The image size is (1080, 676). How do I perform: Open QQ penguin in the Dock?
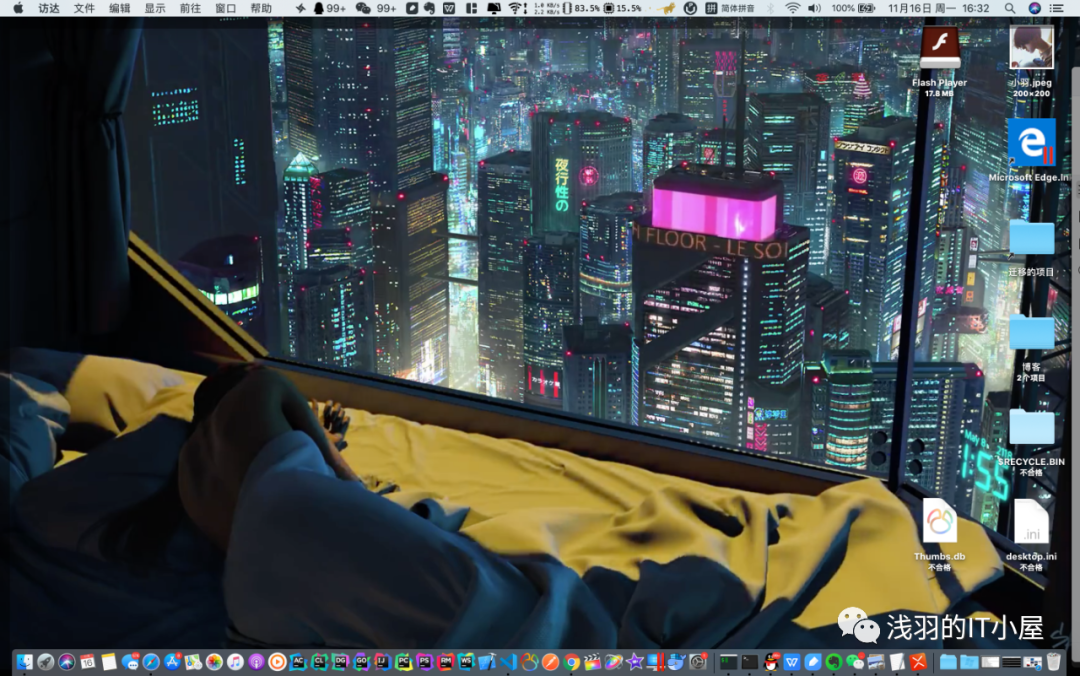771,662
